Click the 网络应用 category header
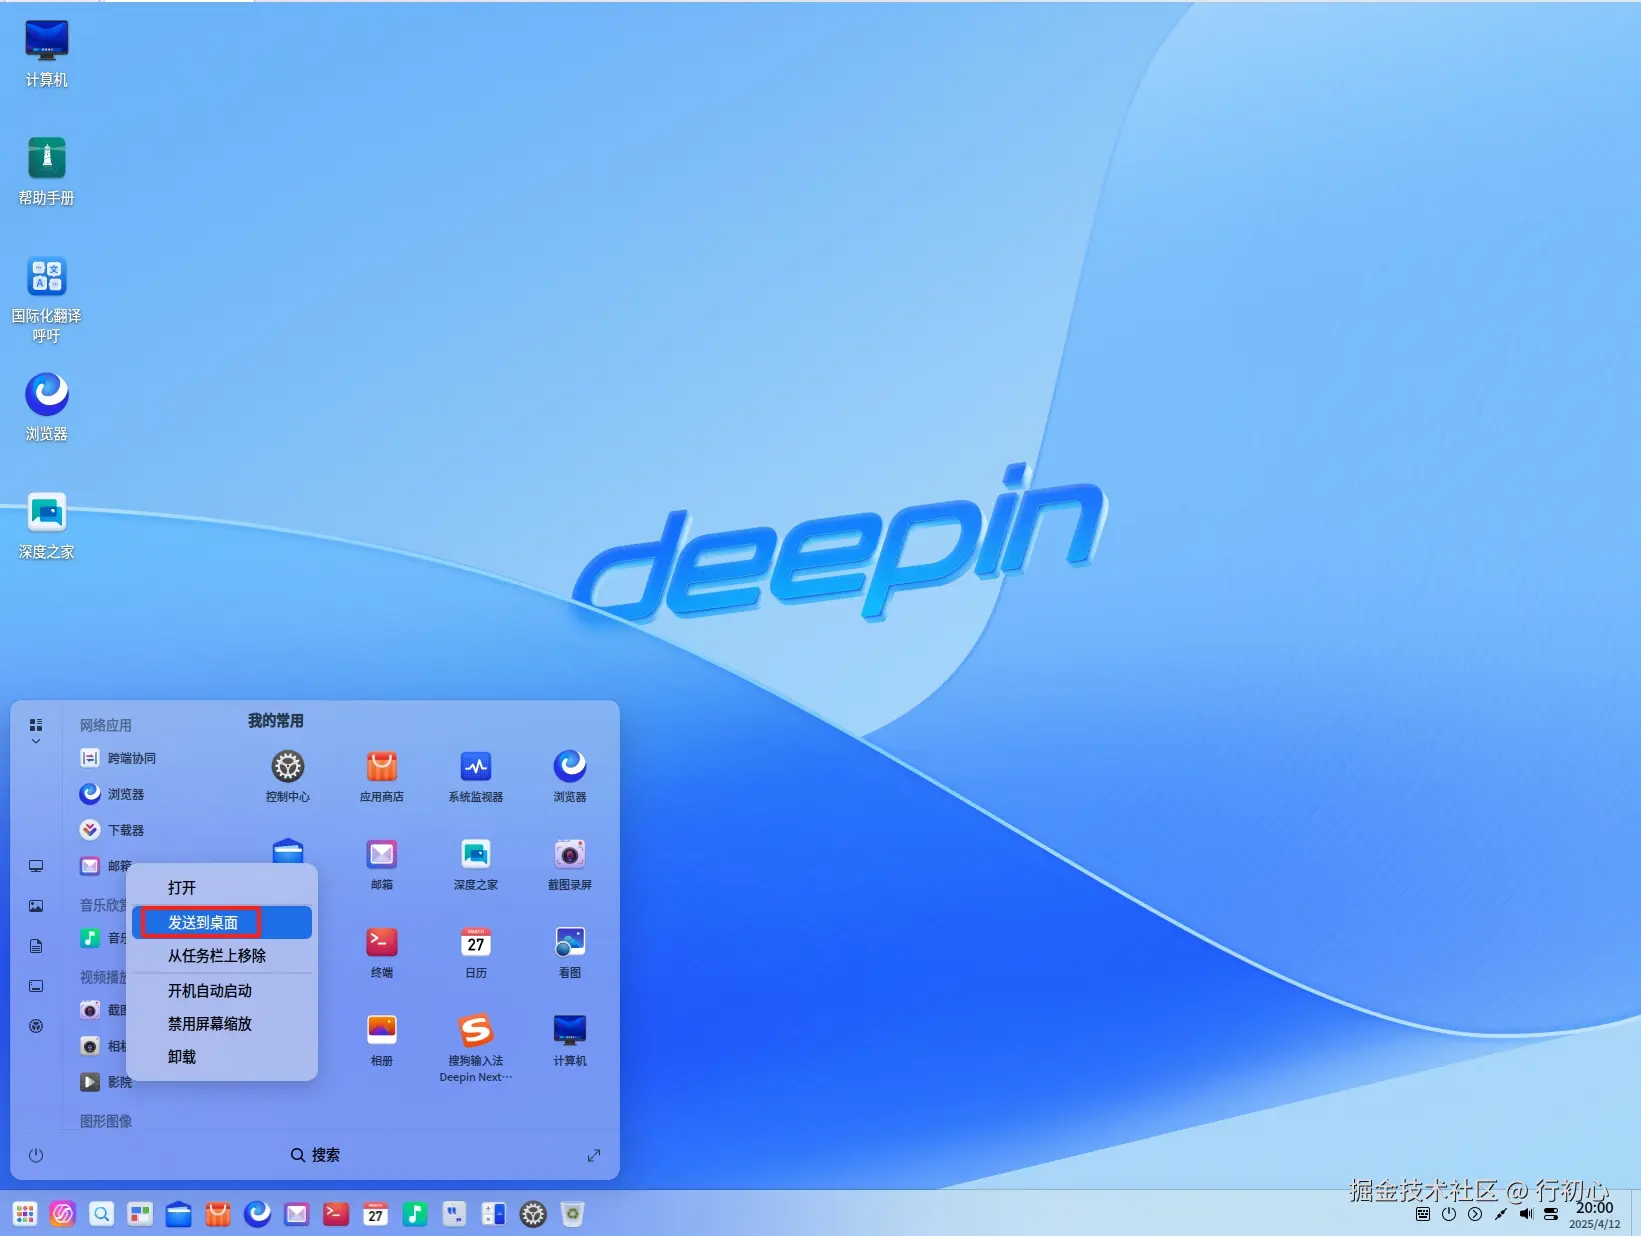Viewport: 1641px width, 1236px height. [106, 725]
